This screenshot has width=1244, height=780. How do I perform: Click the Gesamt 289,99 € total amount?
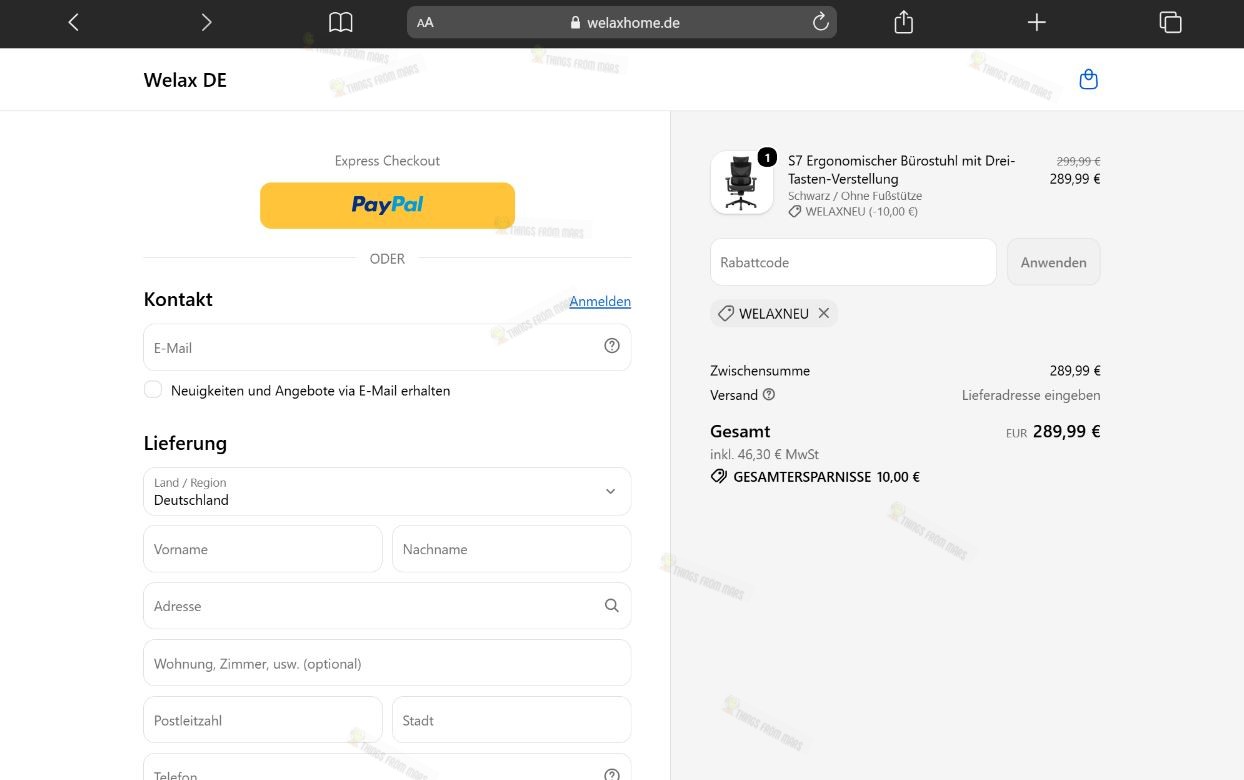[x=1066, y=432]
